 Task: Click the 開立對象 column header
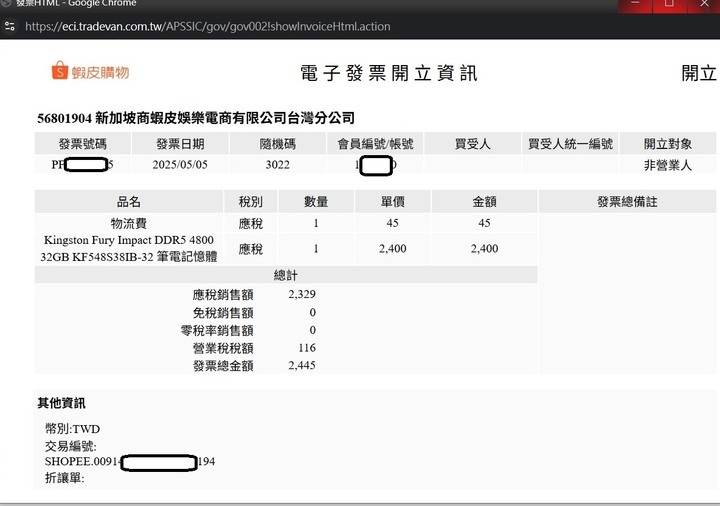coord(668,144)
